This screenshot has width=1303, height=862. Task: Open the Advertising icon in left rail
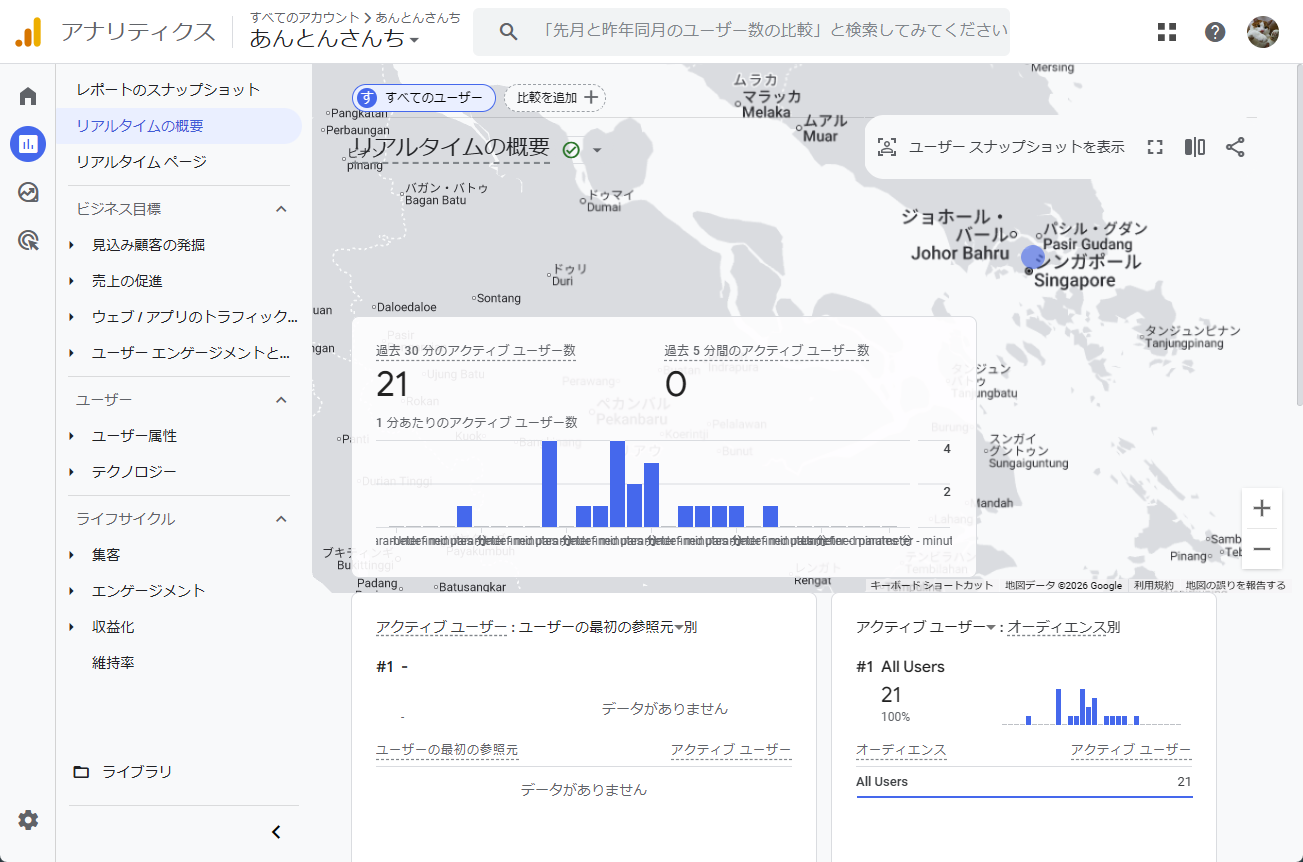pyautogui.click(x=28, y=240)
